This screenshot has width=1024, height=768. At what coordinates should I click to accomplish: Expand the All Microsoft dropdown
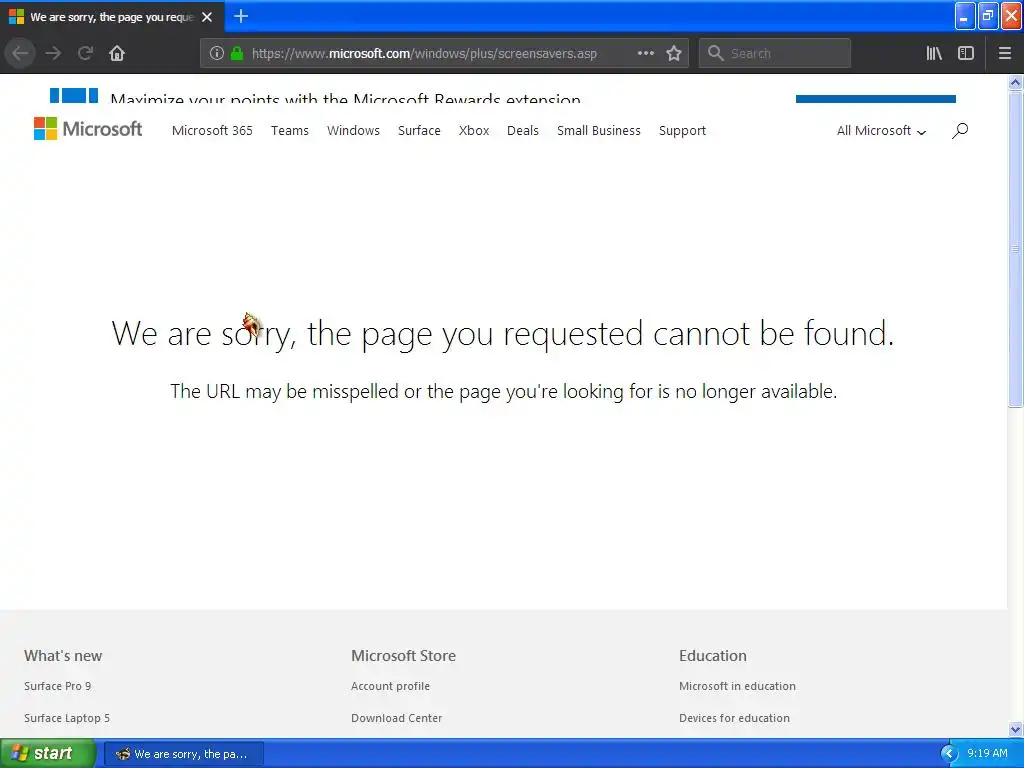(881, 131)
